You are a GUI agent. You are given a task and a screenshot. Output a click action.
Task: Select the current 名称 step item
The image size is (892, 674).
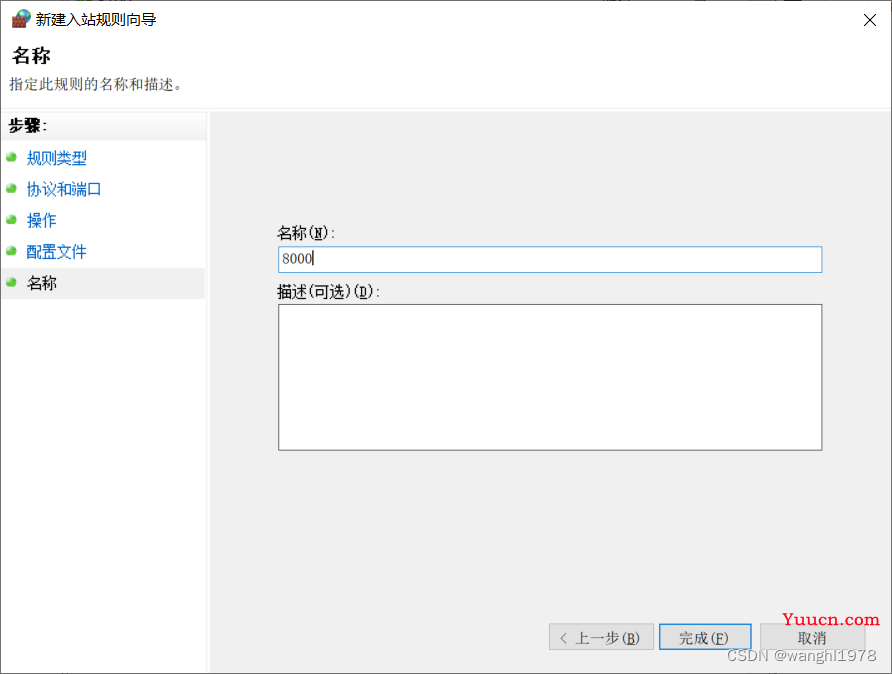coord(104,283)
